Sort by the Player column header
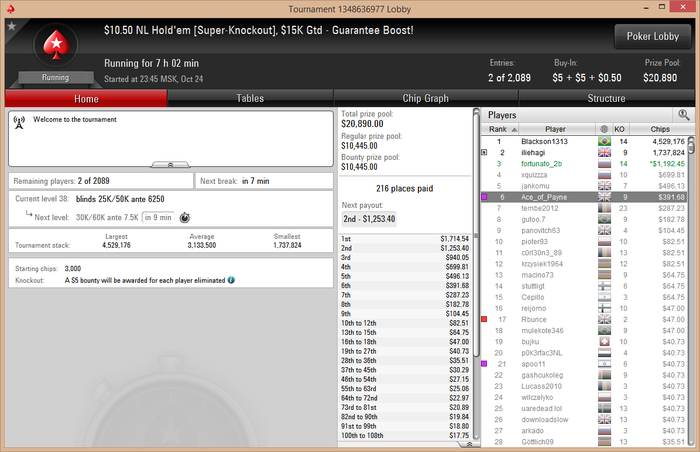Viewport: 700px width, 452px height. tap(555, 129)
